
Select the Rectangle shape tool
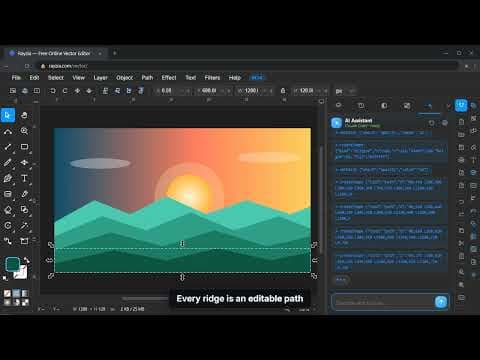[x=24, y=147]
